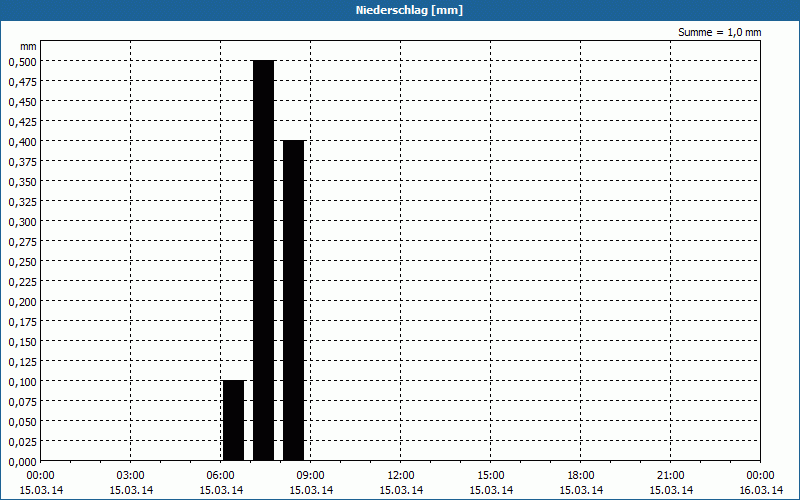Click the 0,400 y-axis value

(x=23, y=141)
